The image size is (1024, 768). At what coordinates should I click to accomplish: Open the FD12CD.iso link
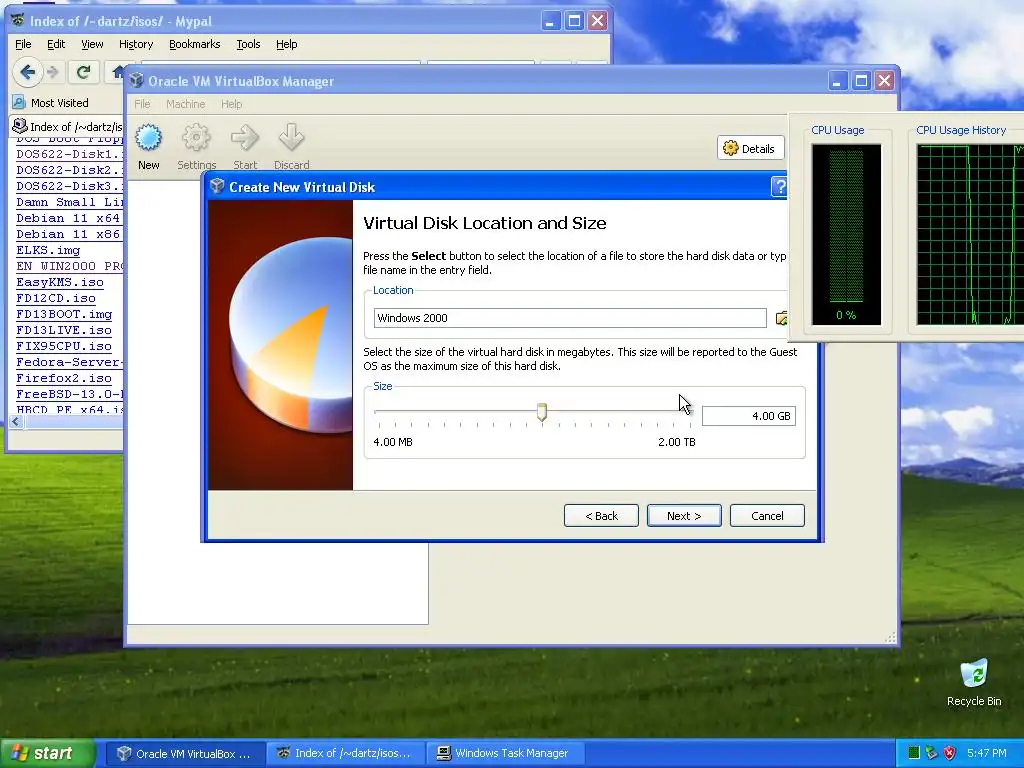56,298
